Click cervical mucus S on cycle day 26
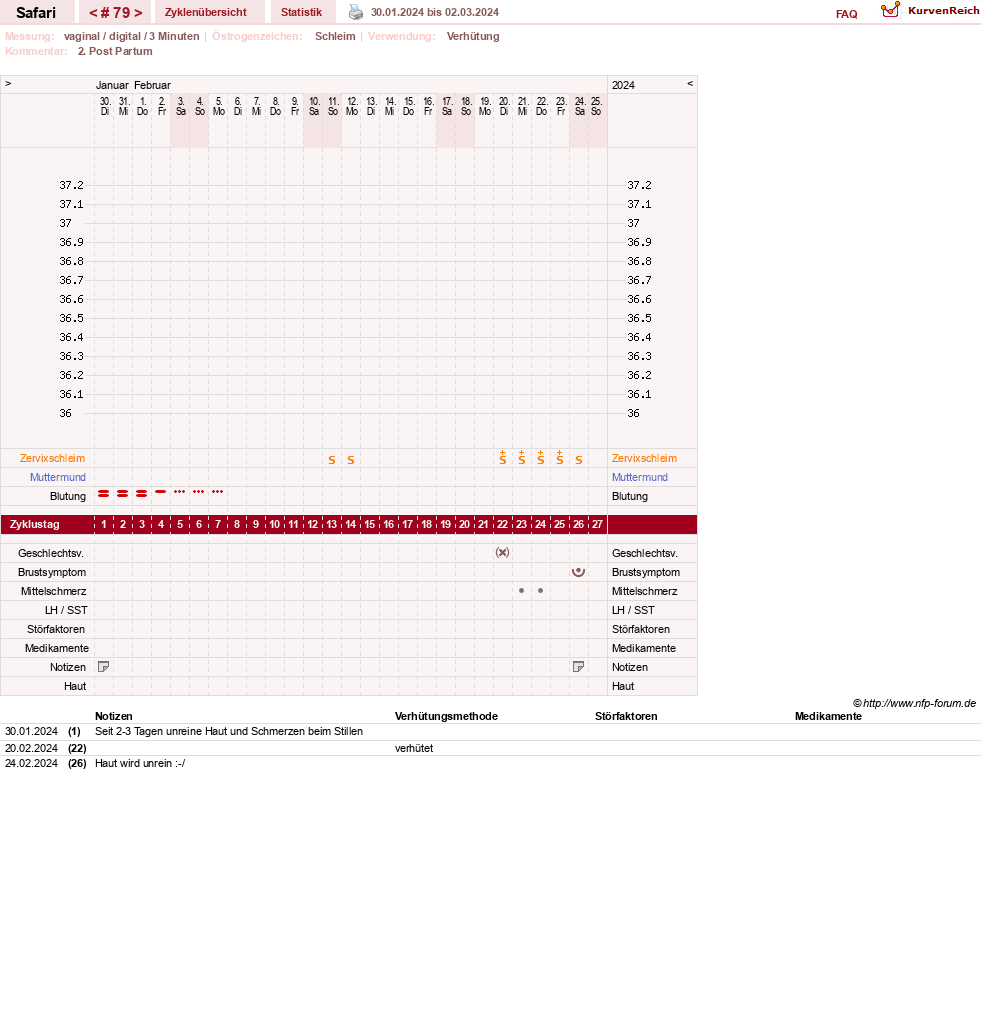Screen dimensions: 981x1015 coord(578,460)
